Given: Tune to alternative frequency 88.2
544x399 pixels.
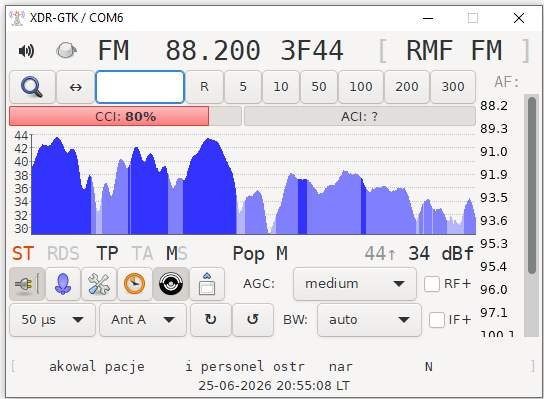Looking at the screenshot, I should pyautogui.click(x=494, y=105).
